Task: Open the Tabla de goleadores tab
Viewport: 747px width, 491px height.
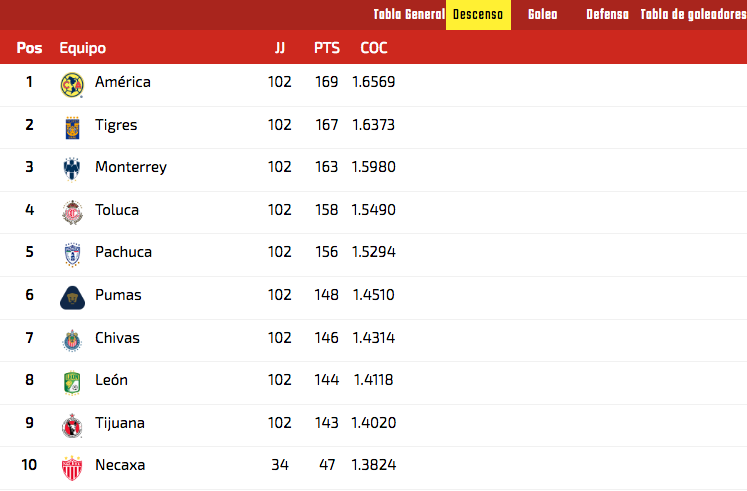Action: click(x=693, y=15)
